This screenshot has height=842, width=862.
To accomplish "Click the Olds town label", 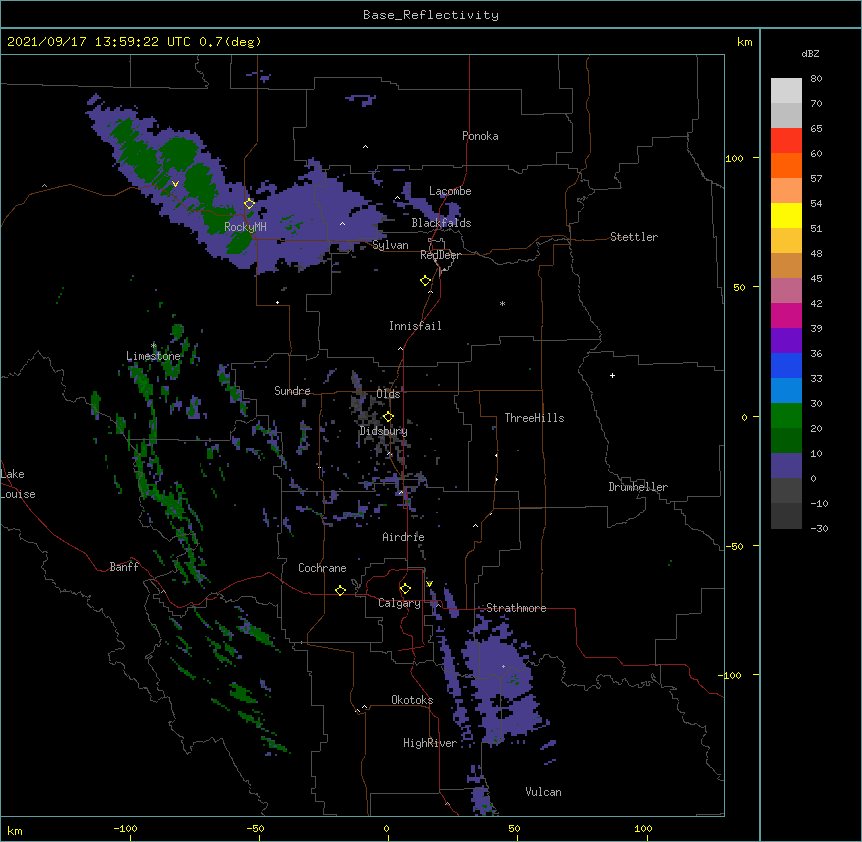I will pos(388,394).
